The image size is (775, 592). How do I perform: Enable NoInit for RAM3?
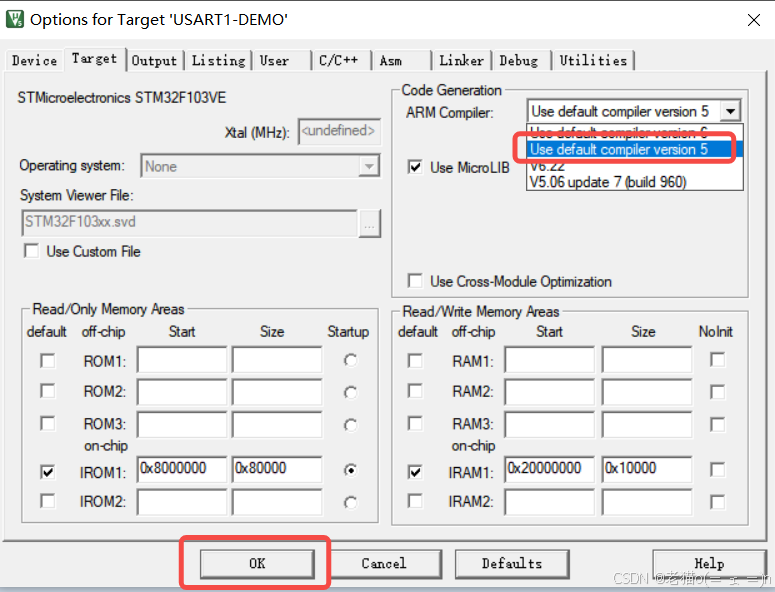pyautogui.click(x=718, y=424)
